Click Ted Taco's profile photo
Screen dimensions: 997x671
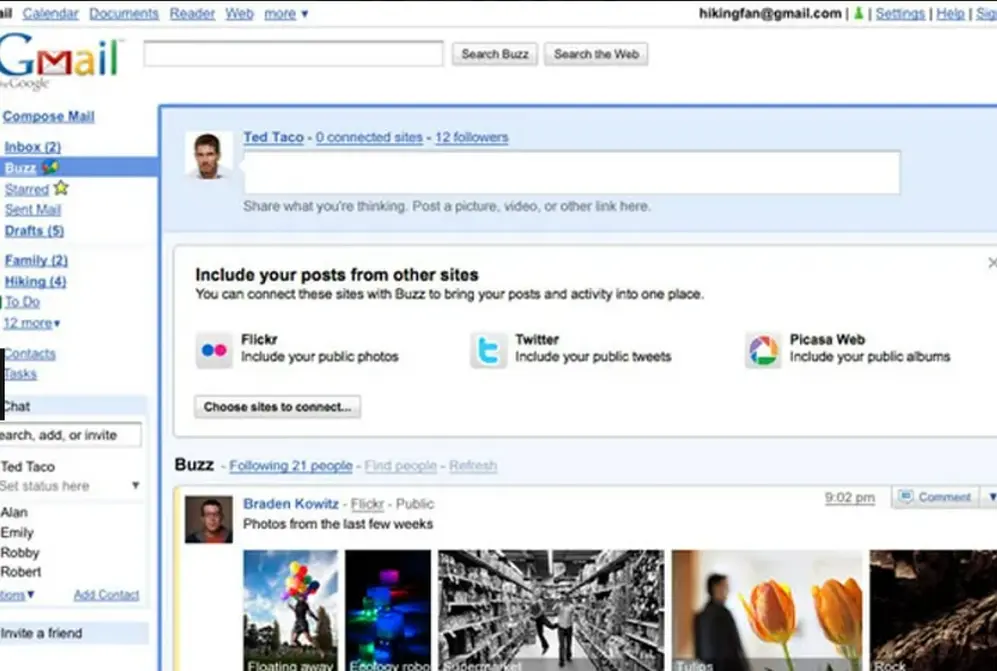pos(209,156)
